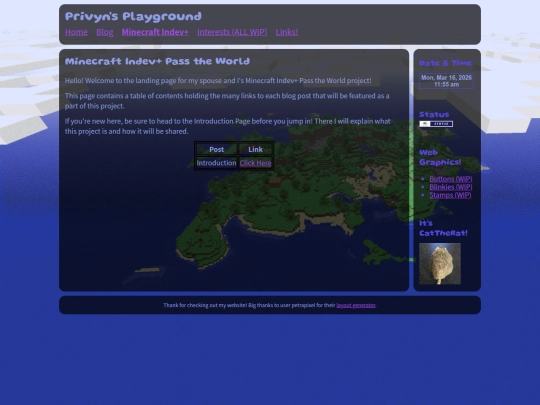Click the 'If you're new here' paragraph
This screenshot has width=540, height=405.
point(228,126)
